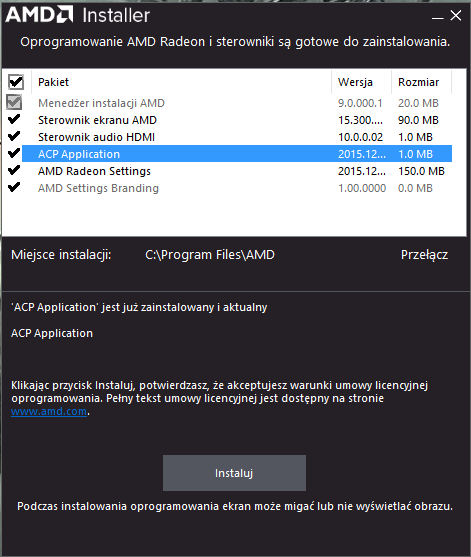This screenshot has width=471, height=557.
Task: Minimize the AMD Installer window
Action: (x=438, y=16)
